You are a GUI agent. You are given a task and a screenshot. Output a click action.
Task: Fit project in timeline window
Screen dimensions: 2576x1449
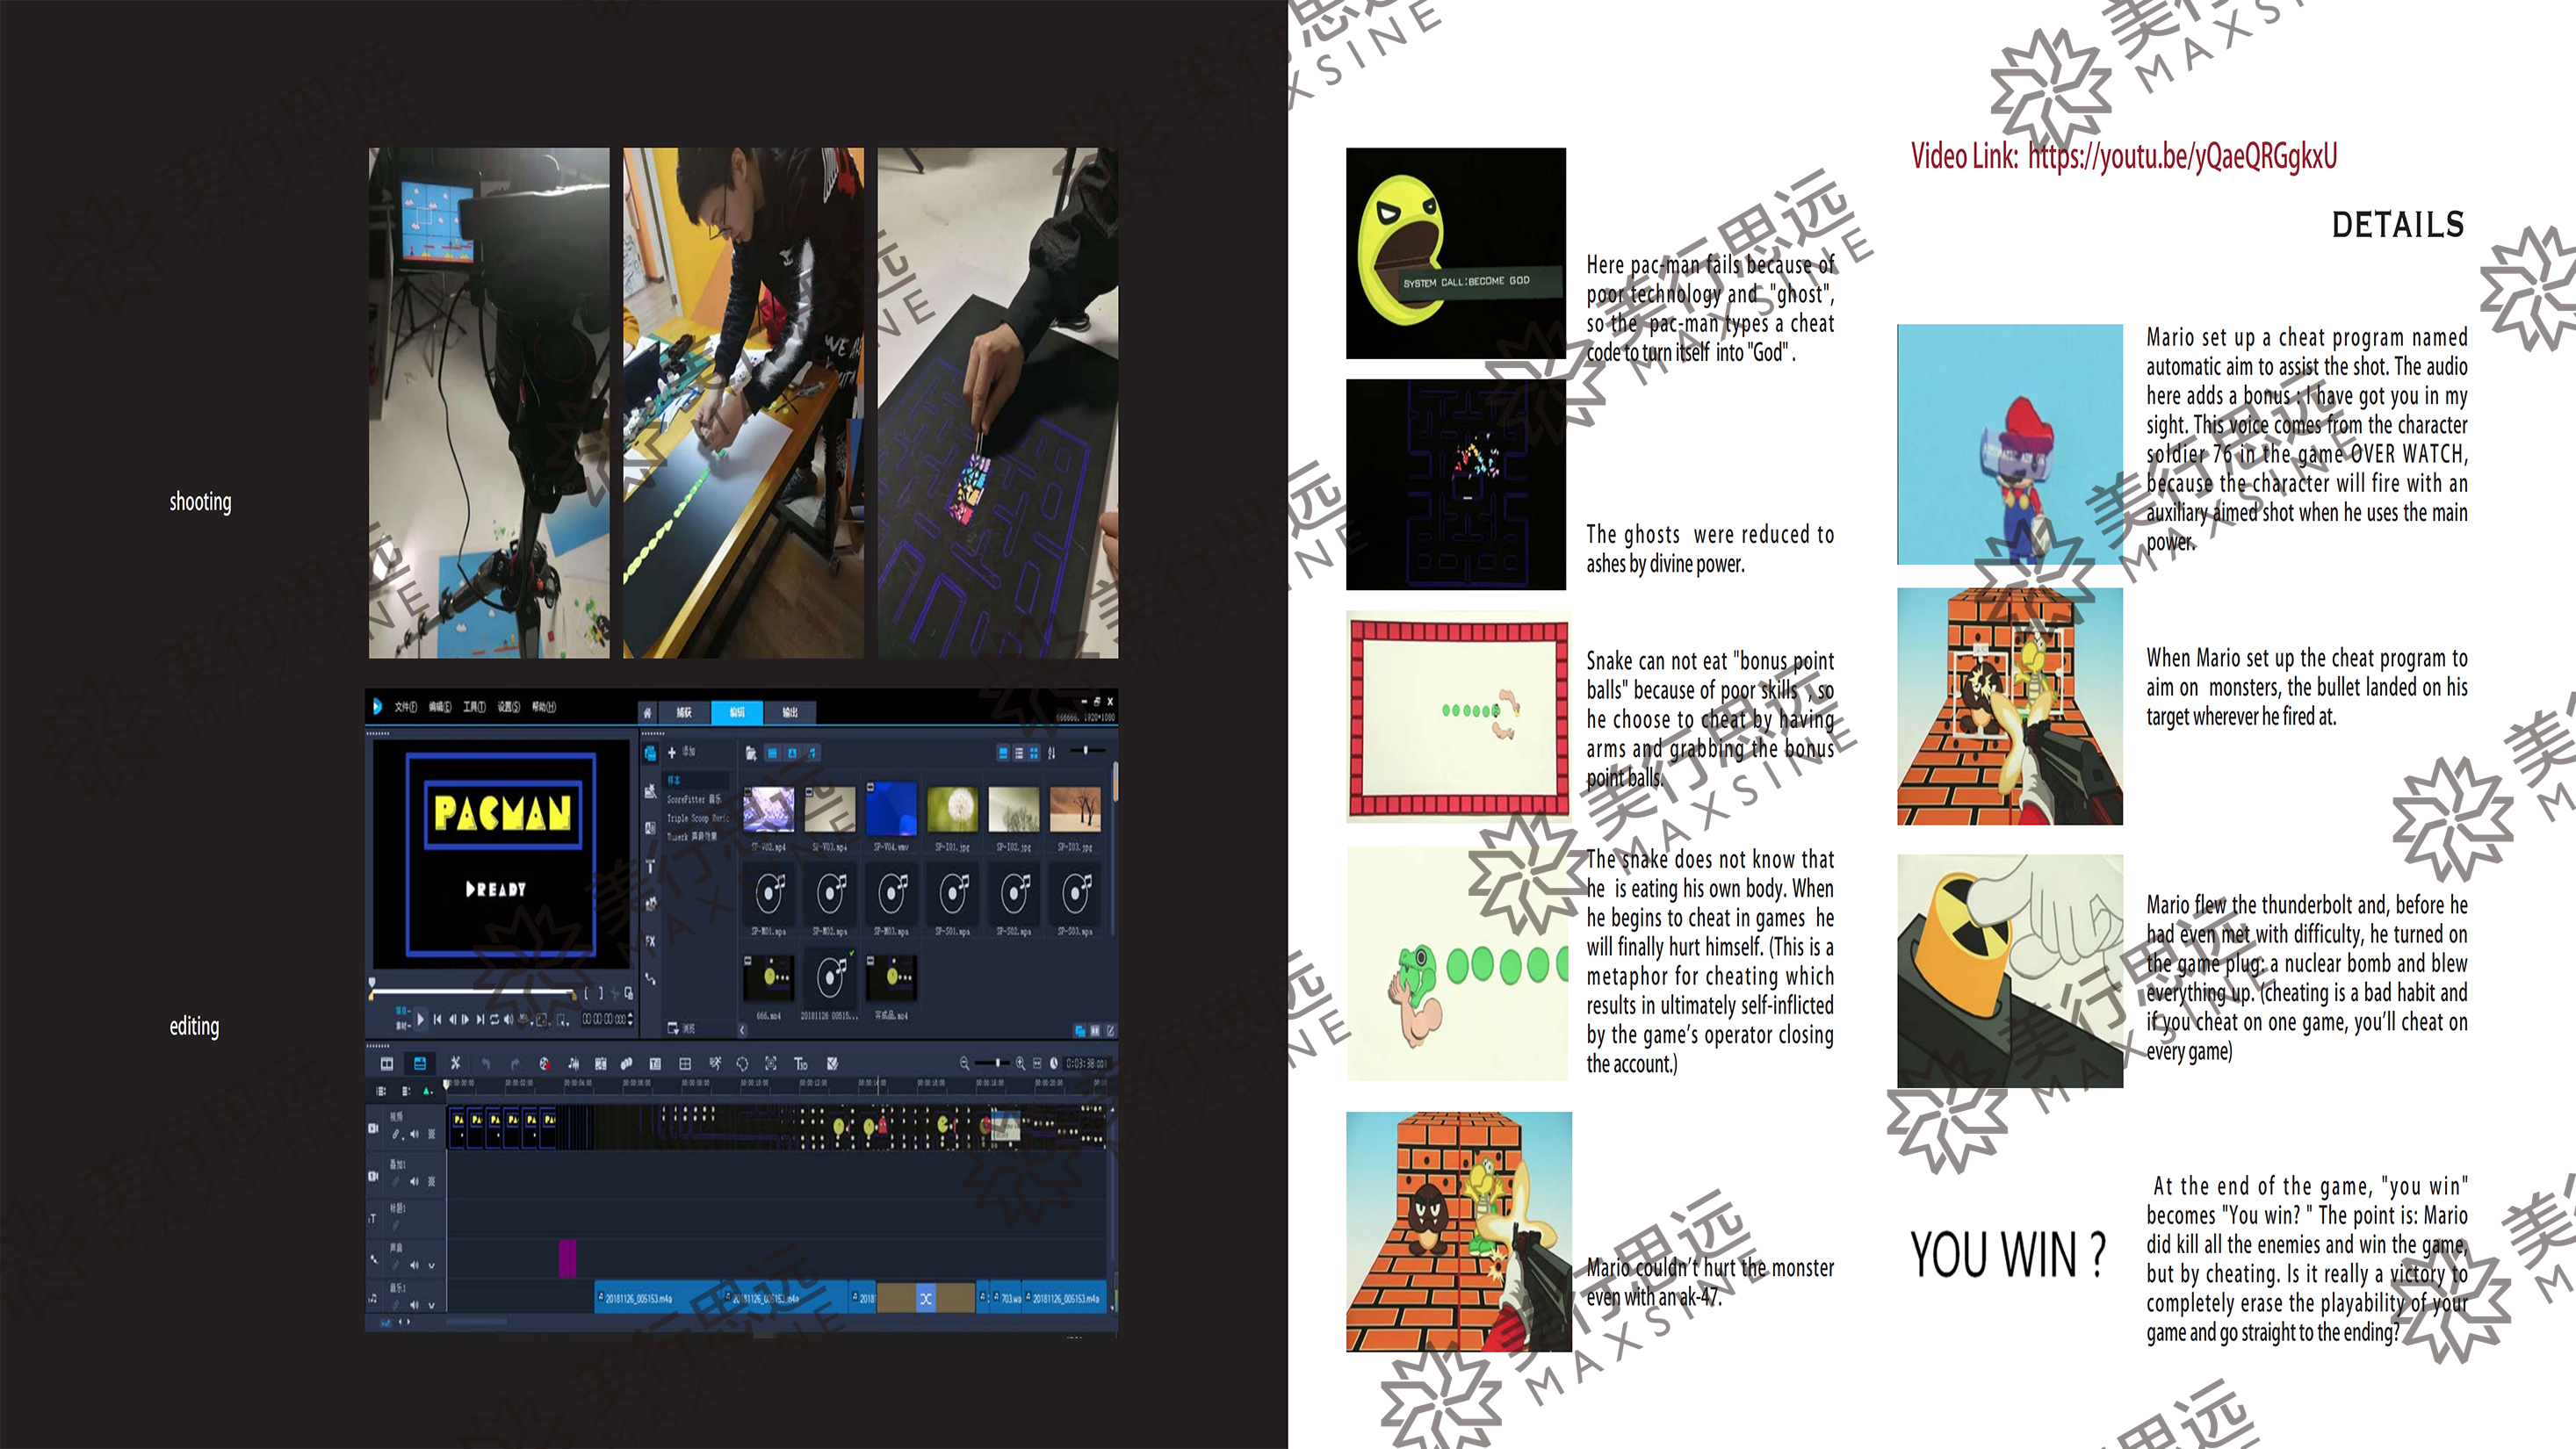pos(1037,1064)
